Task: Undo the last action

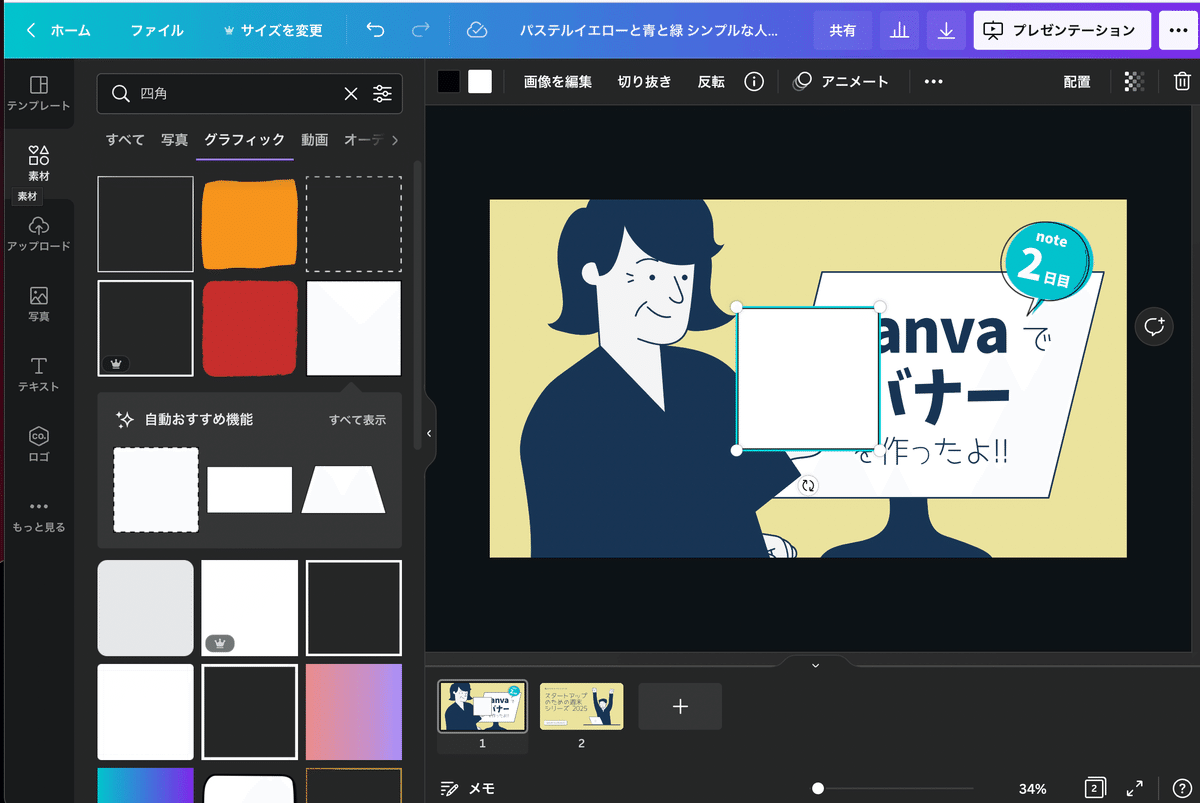Action: coord(375,30)
